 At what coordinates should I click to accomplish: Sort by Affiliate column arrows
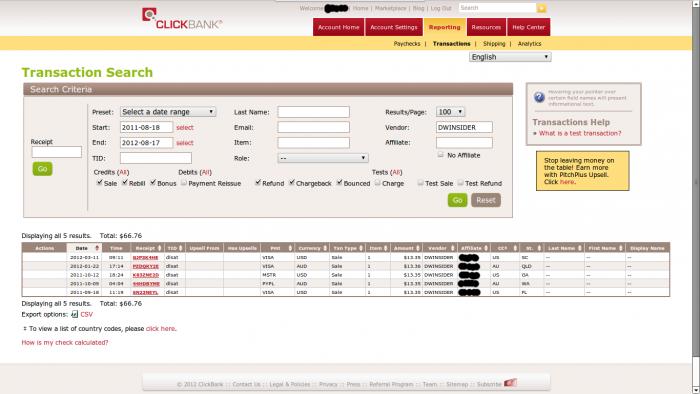coord(486,248)
